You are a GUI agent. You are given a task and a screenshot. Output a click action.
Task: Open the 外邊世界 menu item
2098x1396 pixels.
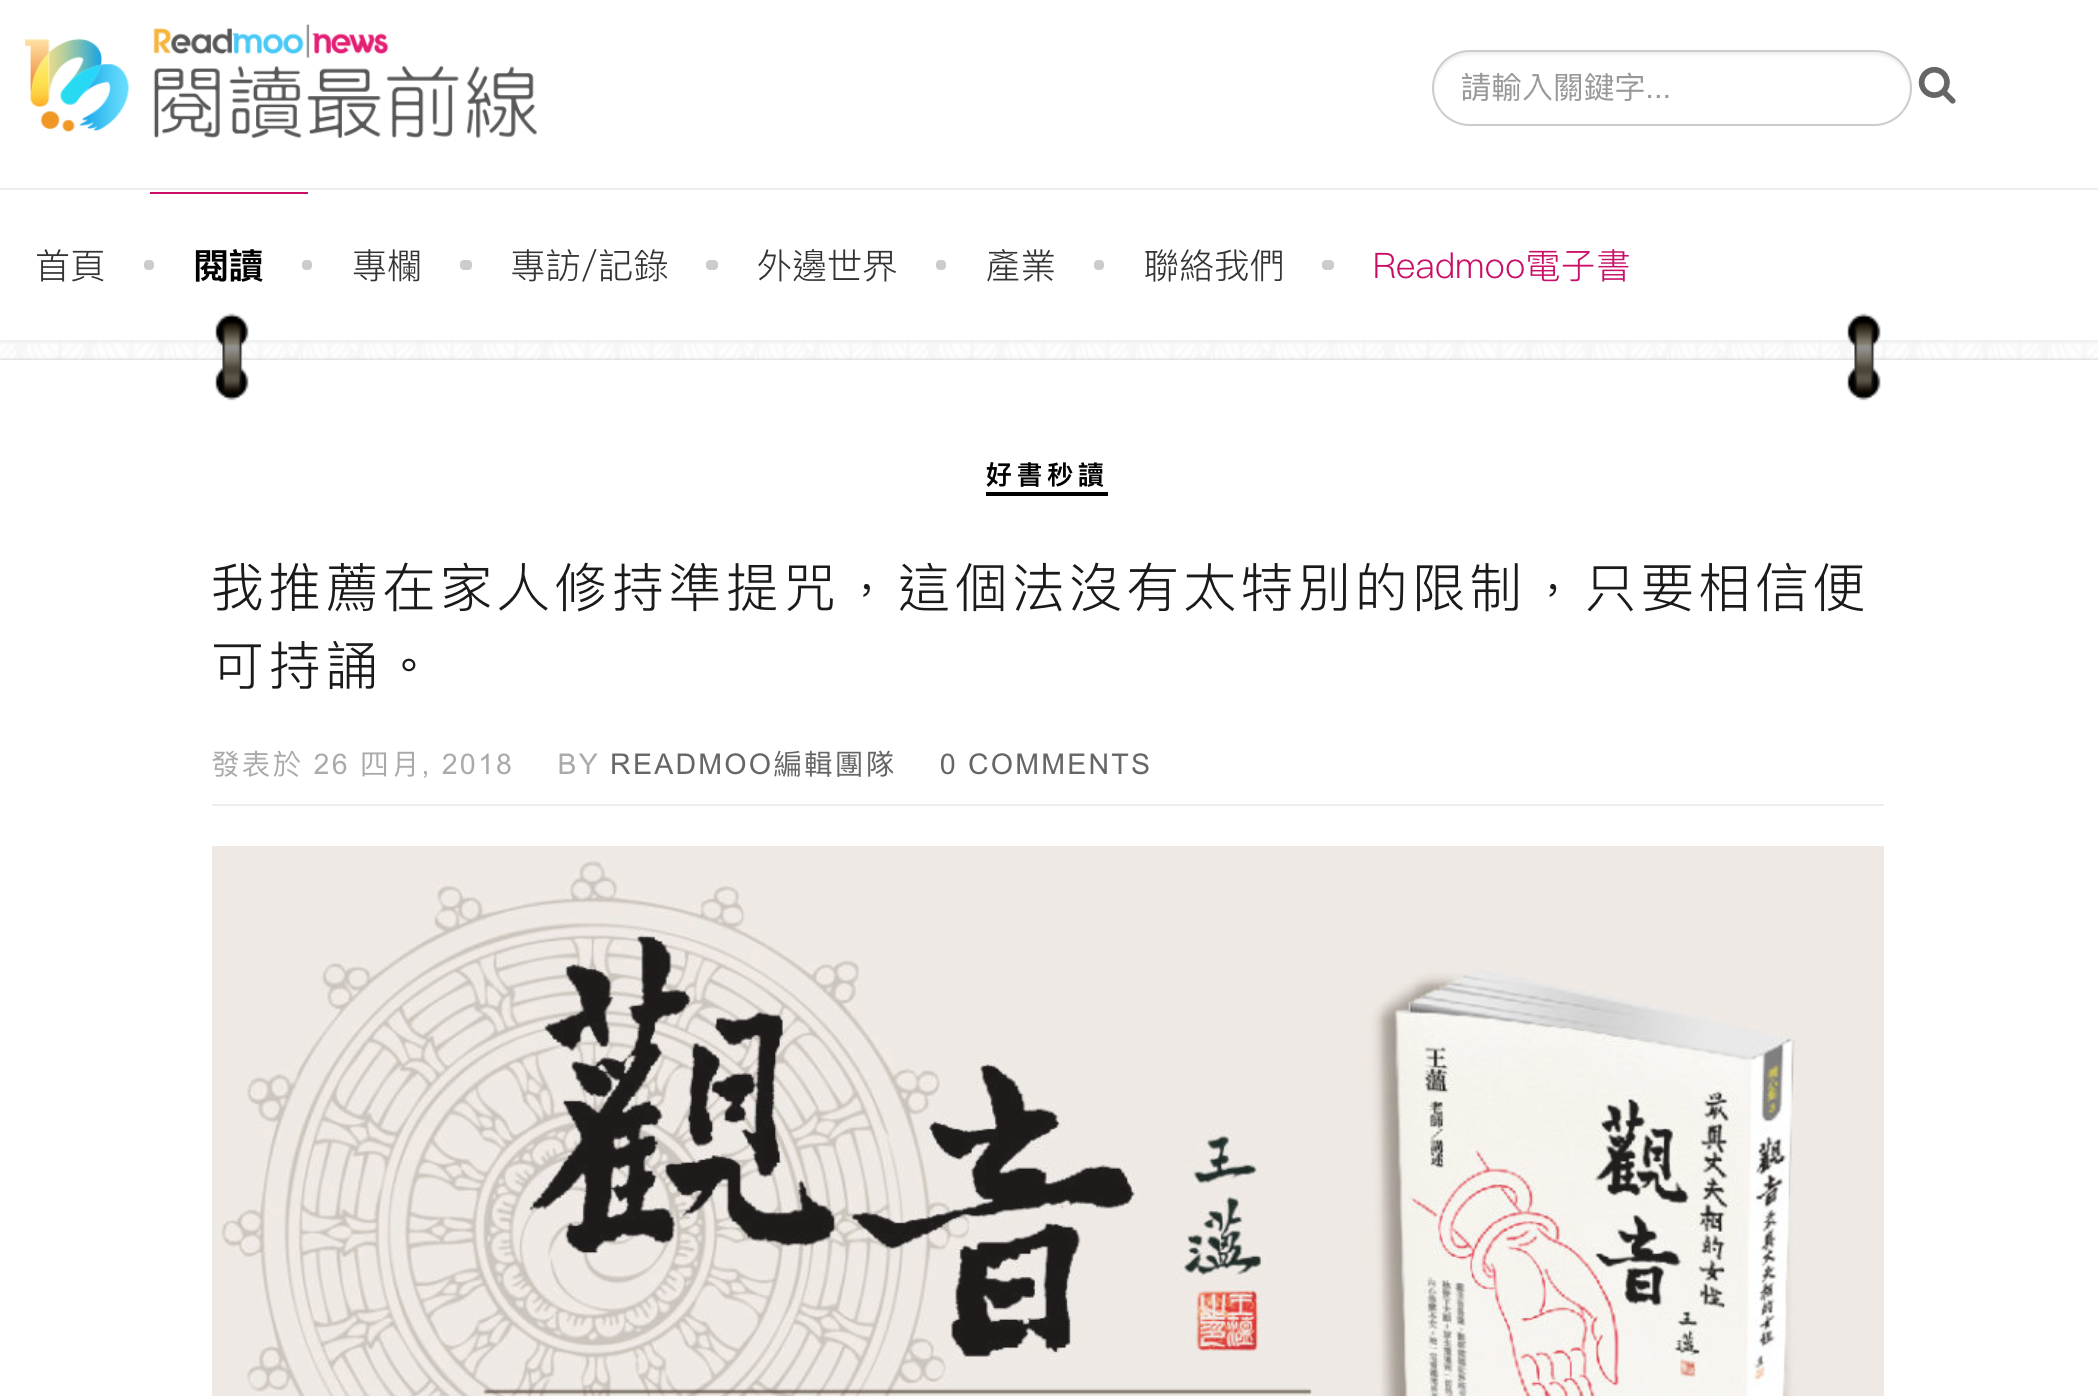tap(827, 266)
